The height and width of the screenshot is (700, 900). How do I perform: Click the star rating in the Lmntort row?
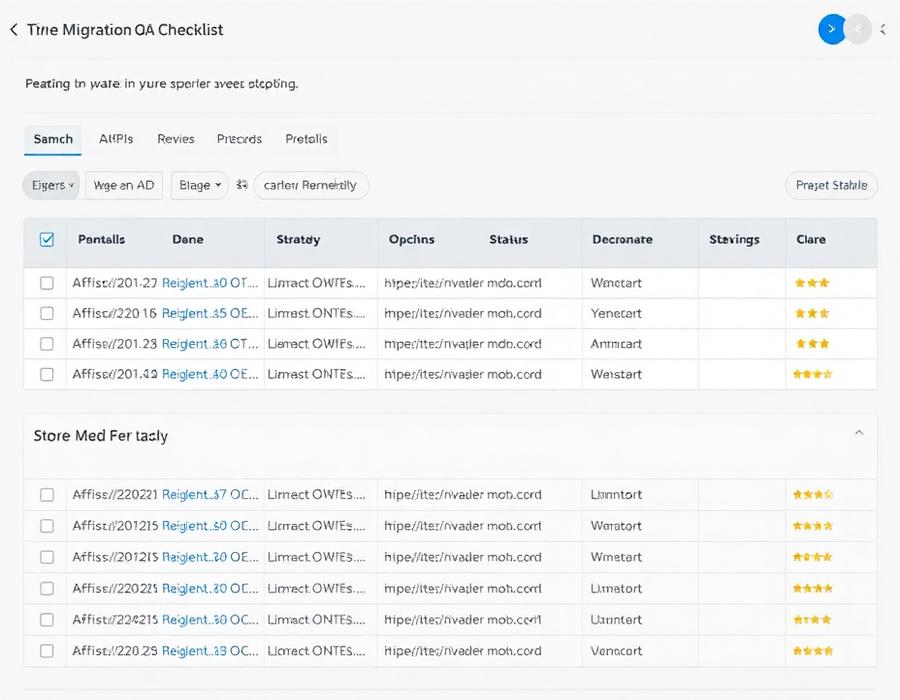(813, 494)
